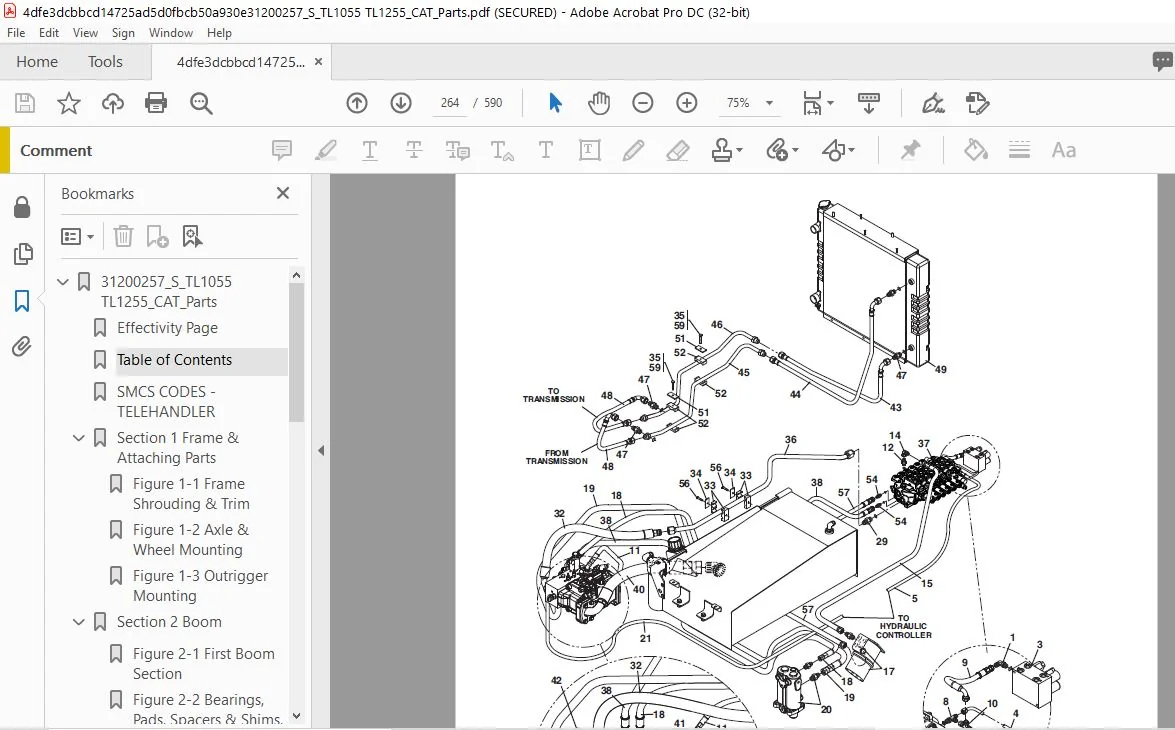This screenshot has width=1175, height=730.
Task: Open the File menu
Action: tap(16, 33)
